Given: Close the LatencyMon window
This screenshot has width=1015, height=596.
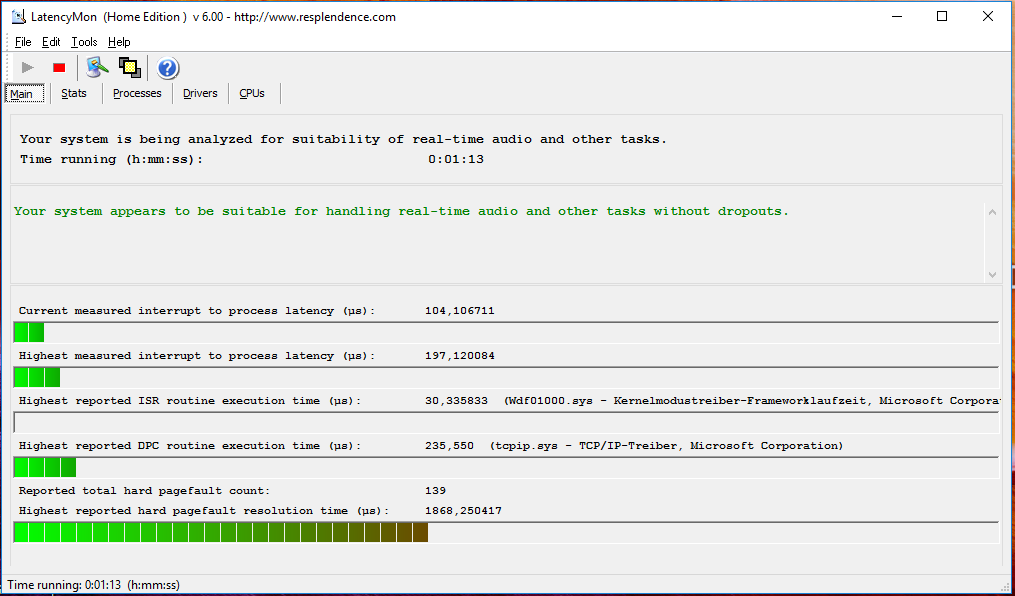Looking at the screenshot, I should [x=988, y=17].
